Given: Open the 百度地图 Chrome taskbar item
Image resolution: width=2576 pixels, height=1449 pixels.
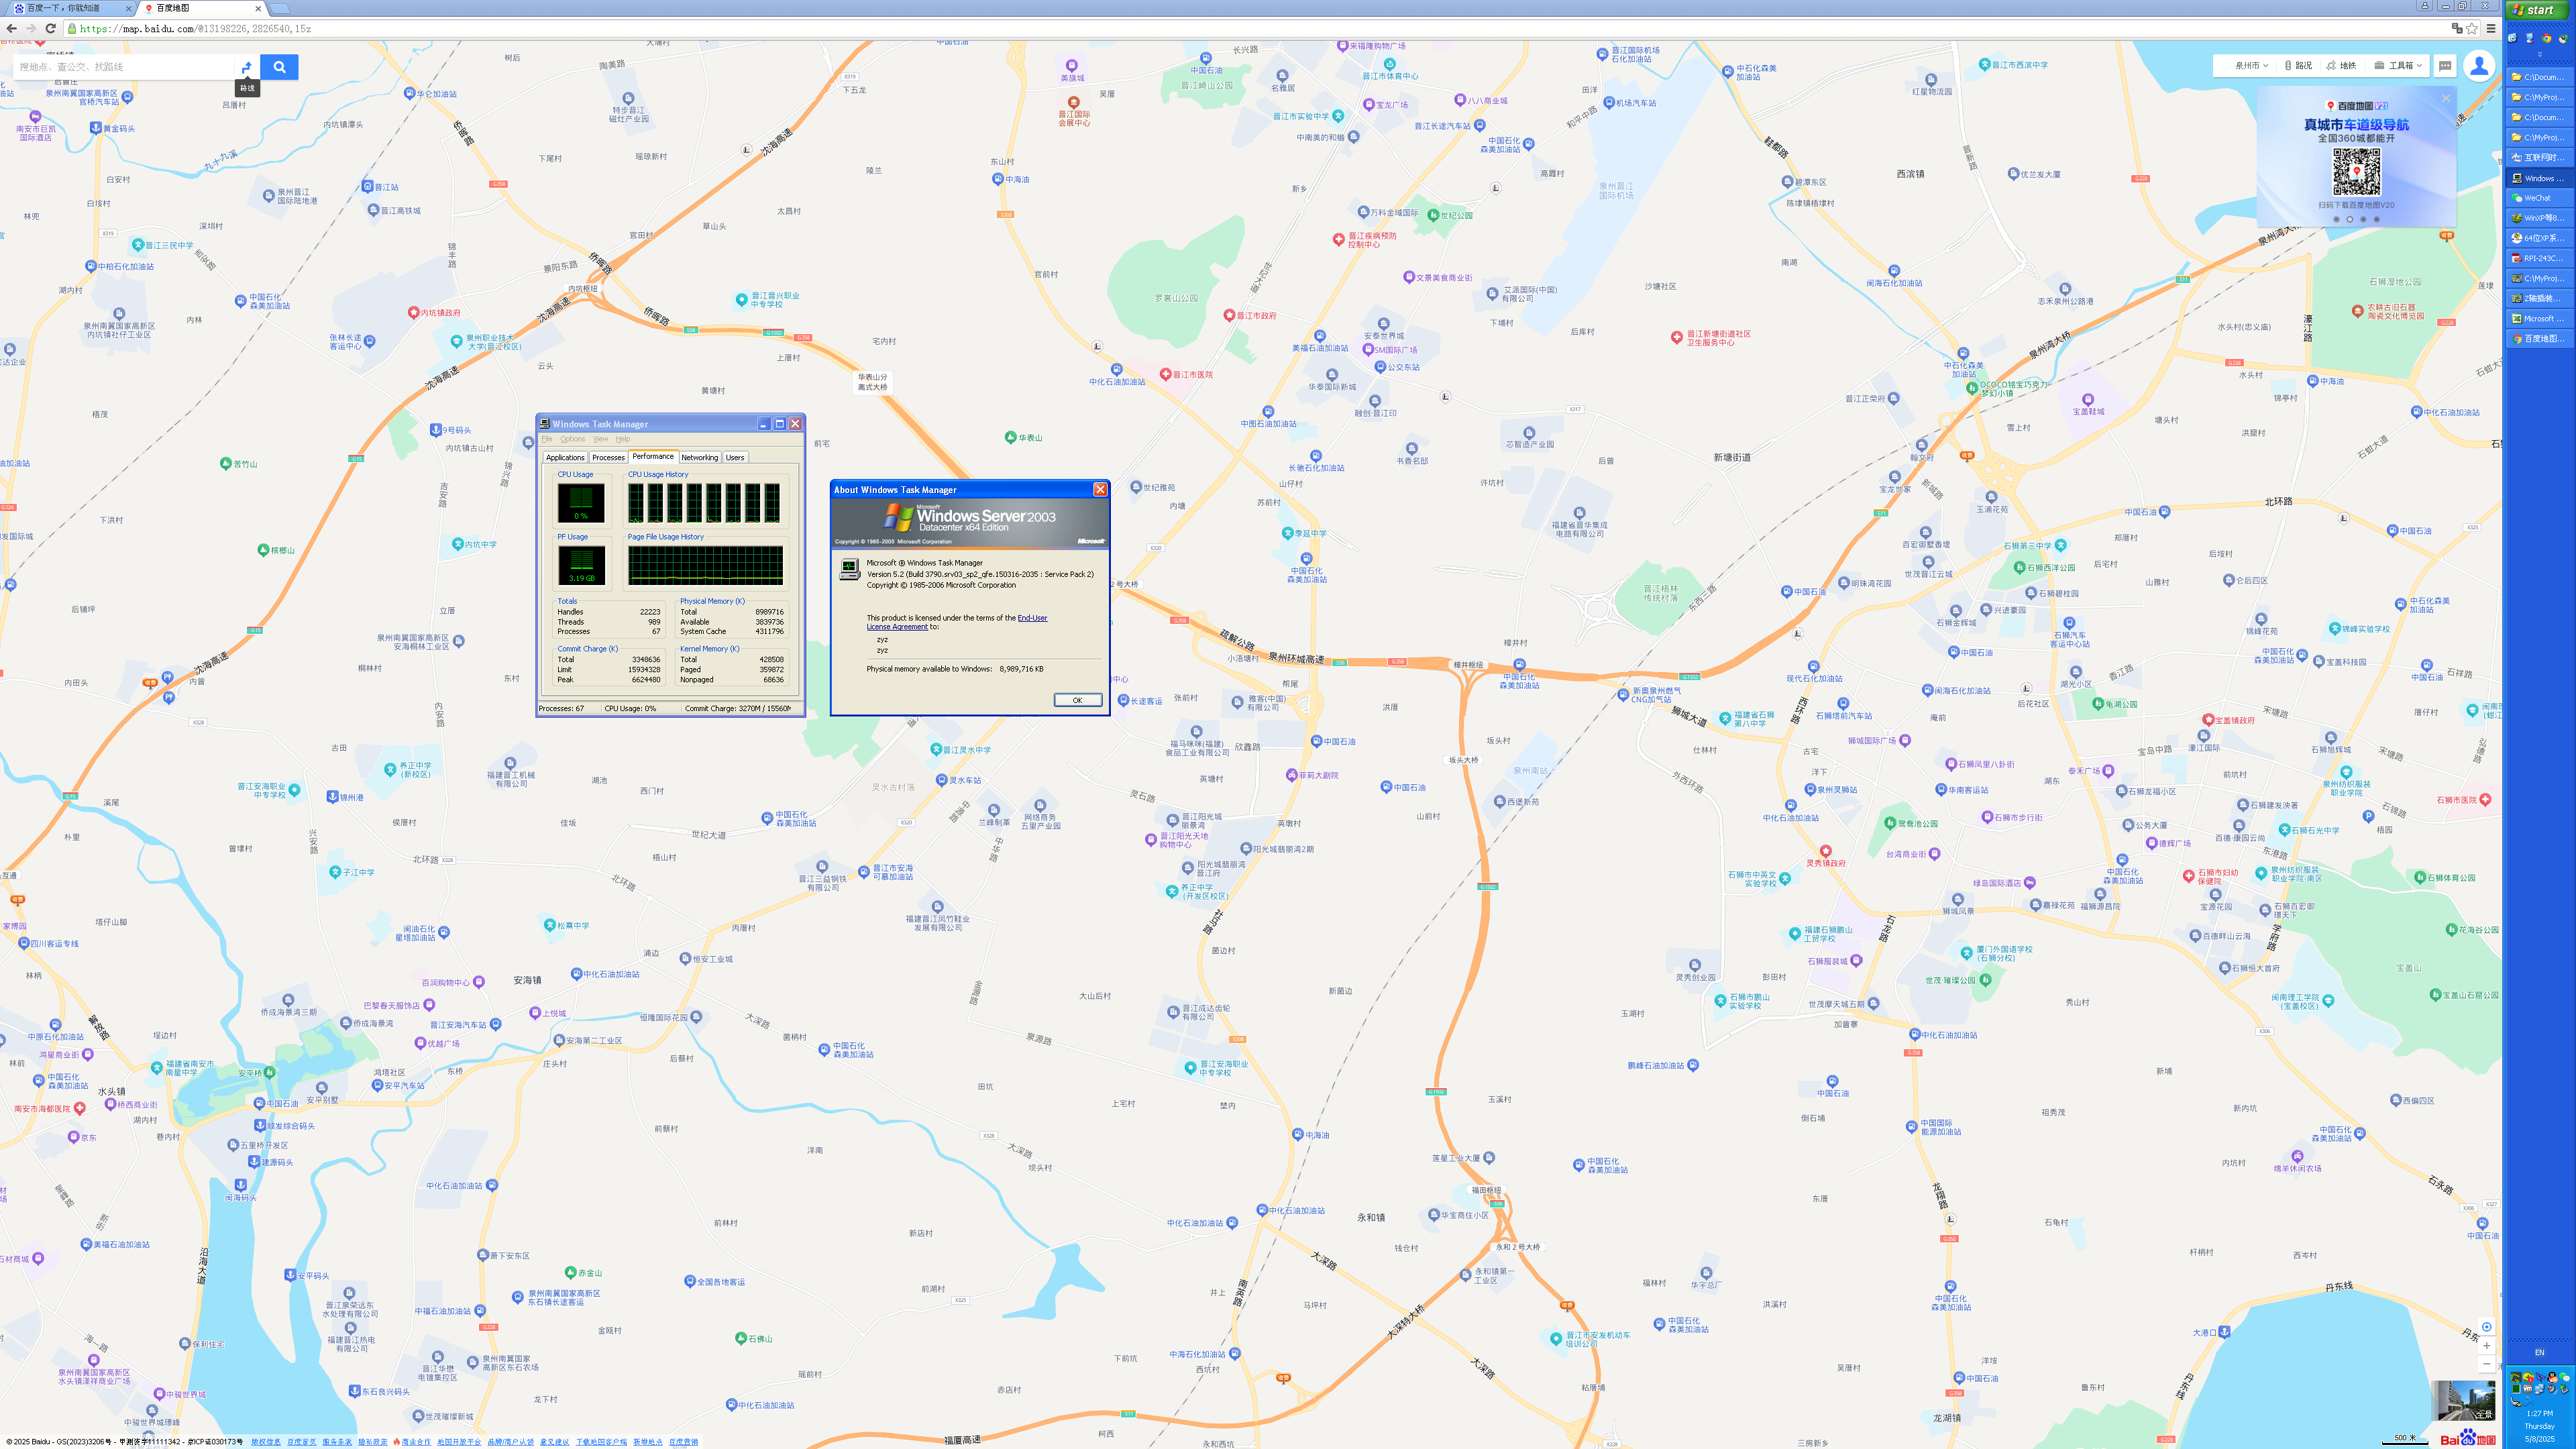Looking at the screenshot, I should coord(2540,338).
